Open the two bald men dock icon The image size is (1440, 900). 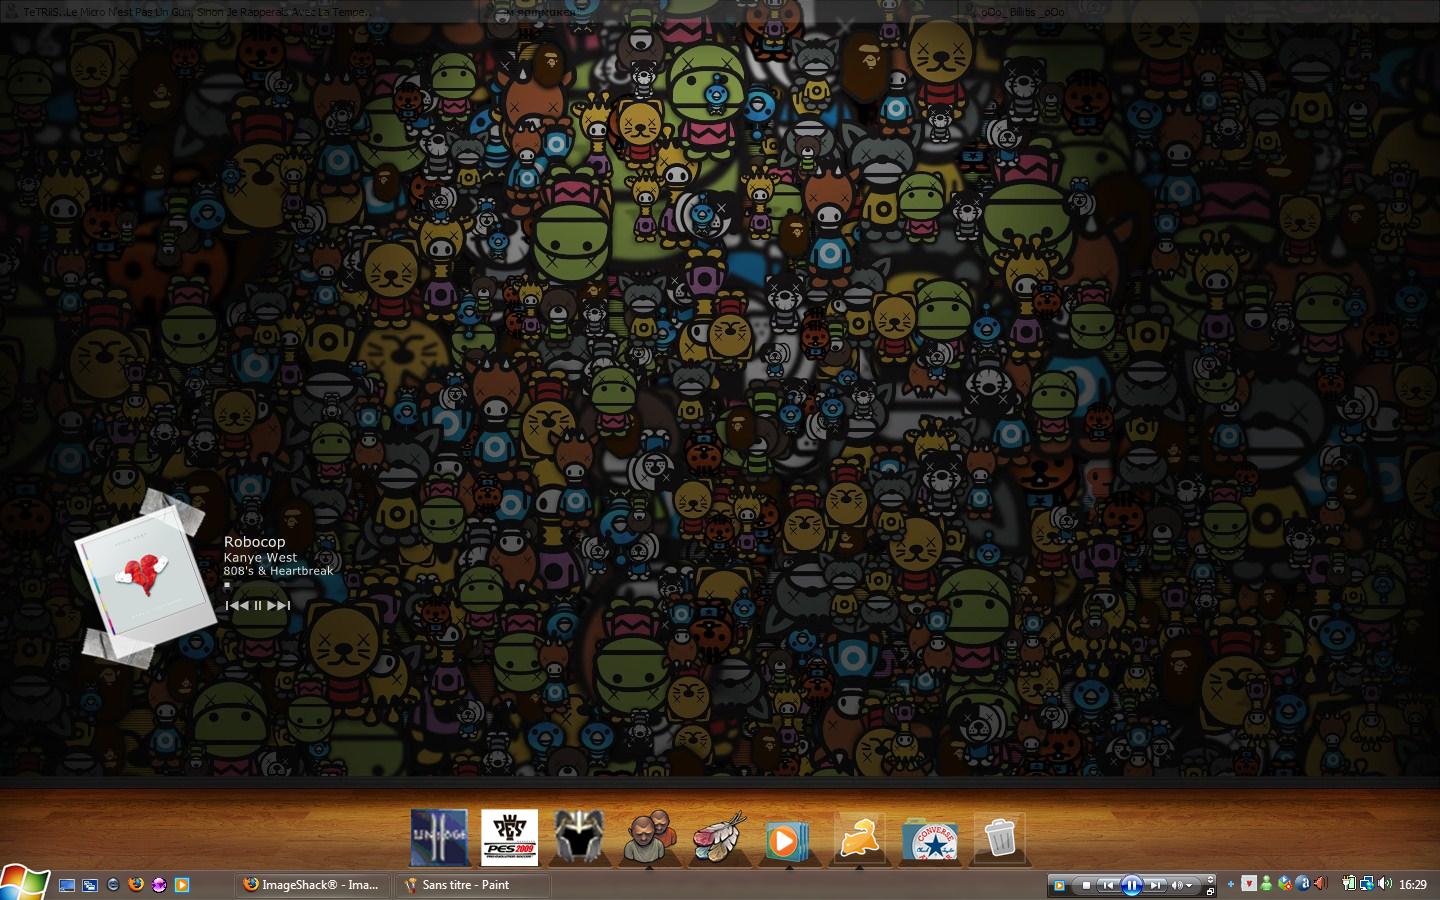[x=648, y=837]
